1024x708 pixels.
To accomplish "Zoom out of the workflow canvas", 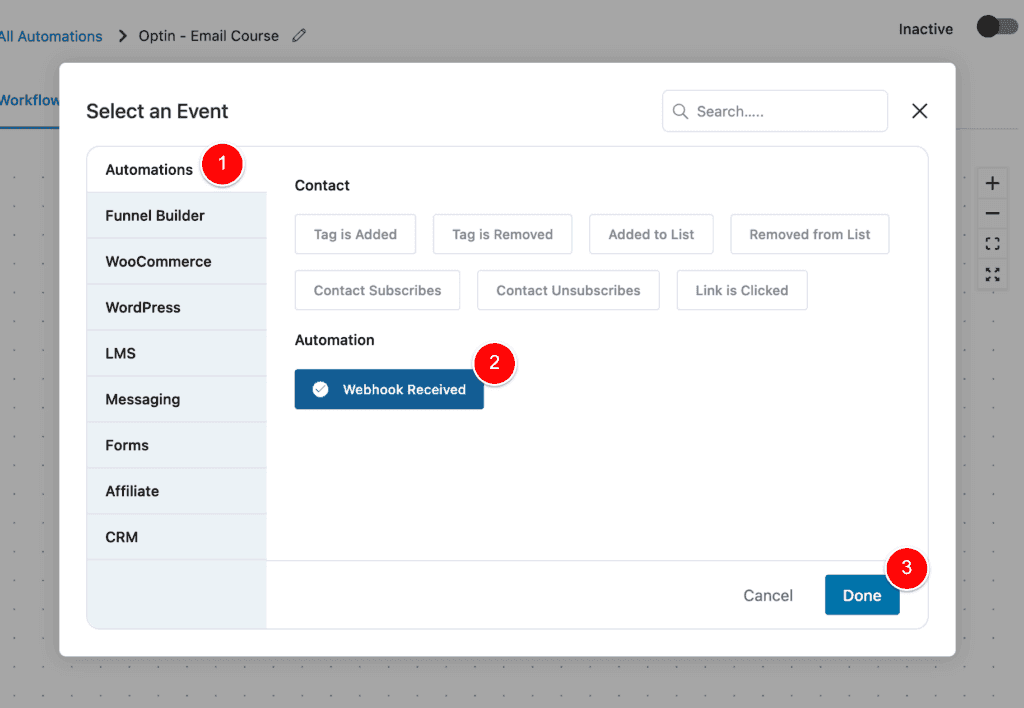I will click(992, 213).
